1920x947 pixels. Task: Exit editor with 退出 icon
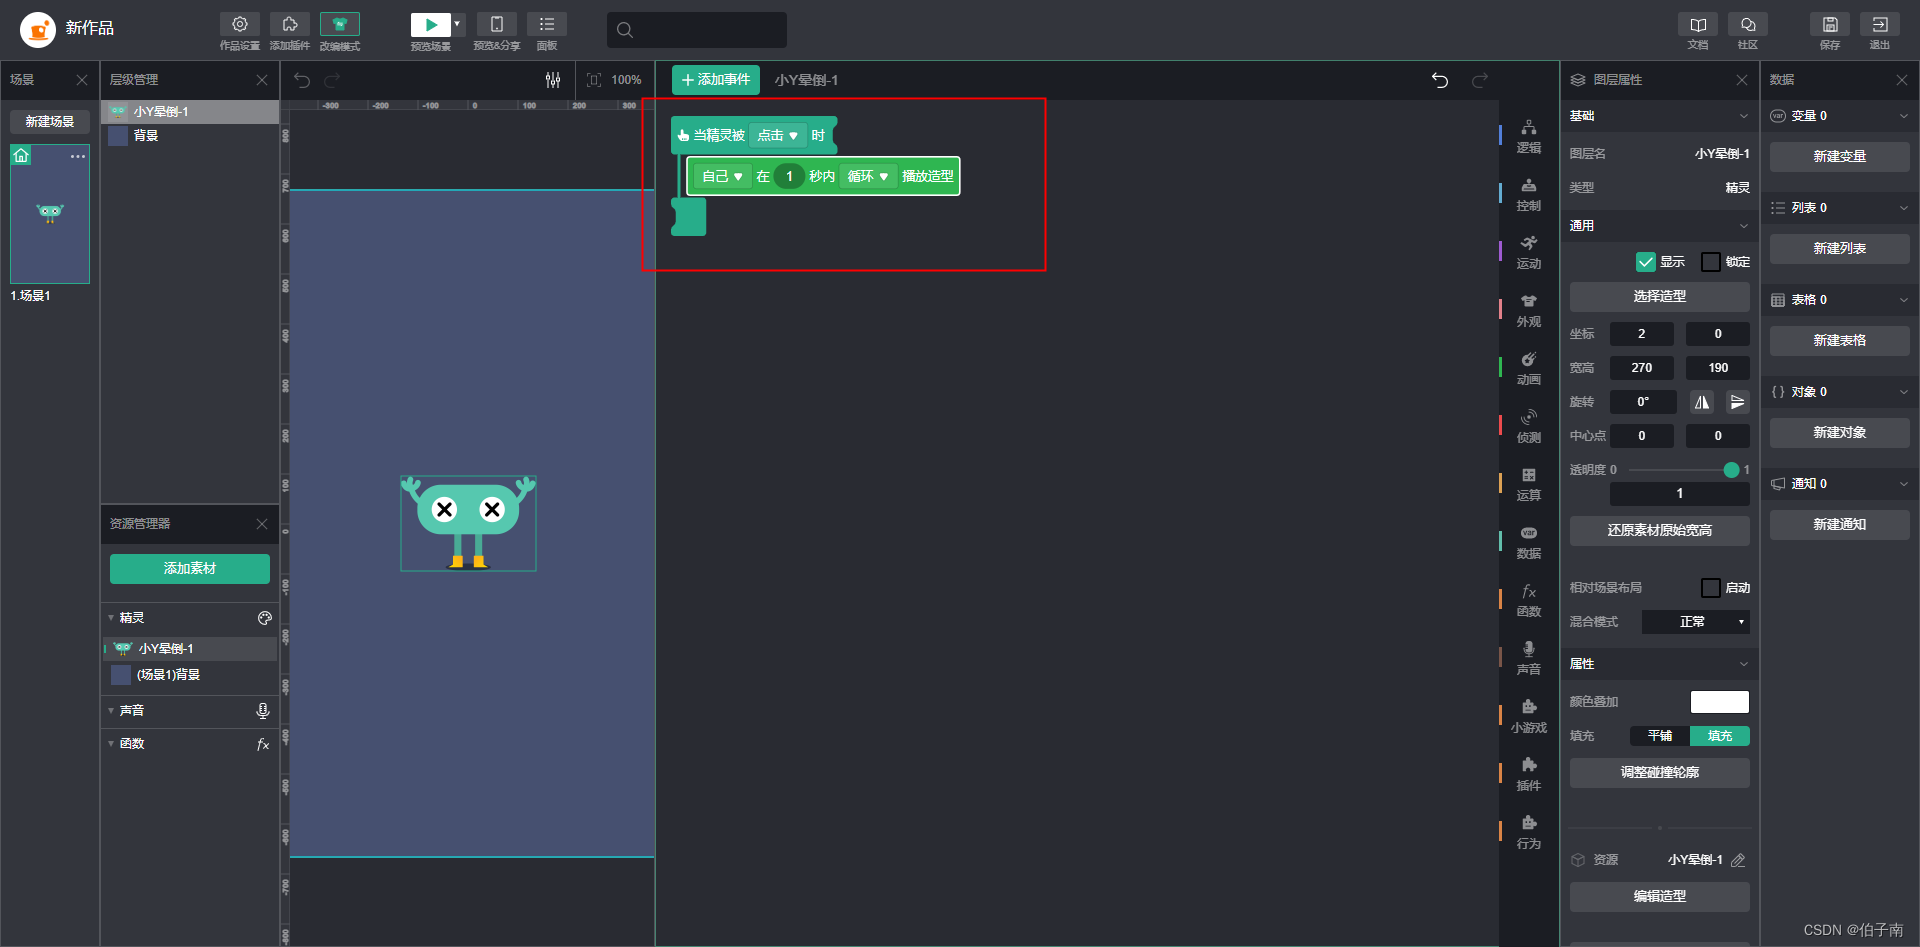point(1880,25)
